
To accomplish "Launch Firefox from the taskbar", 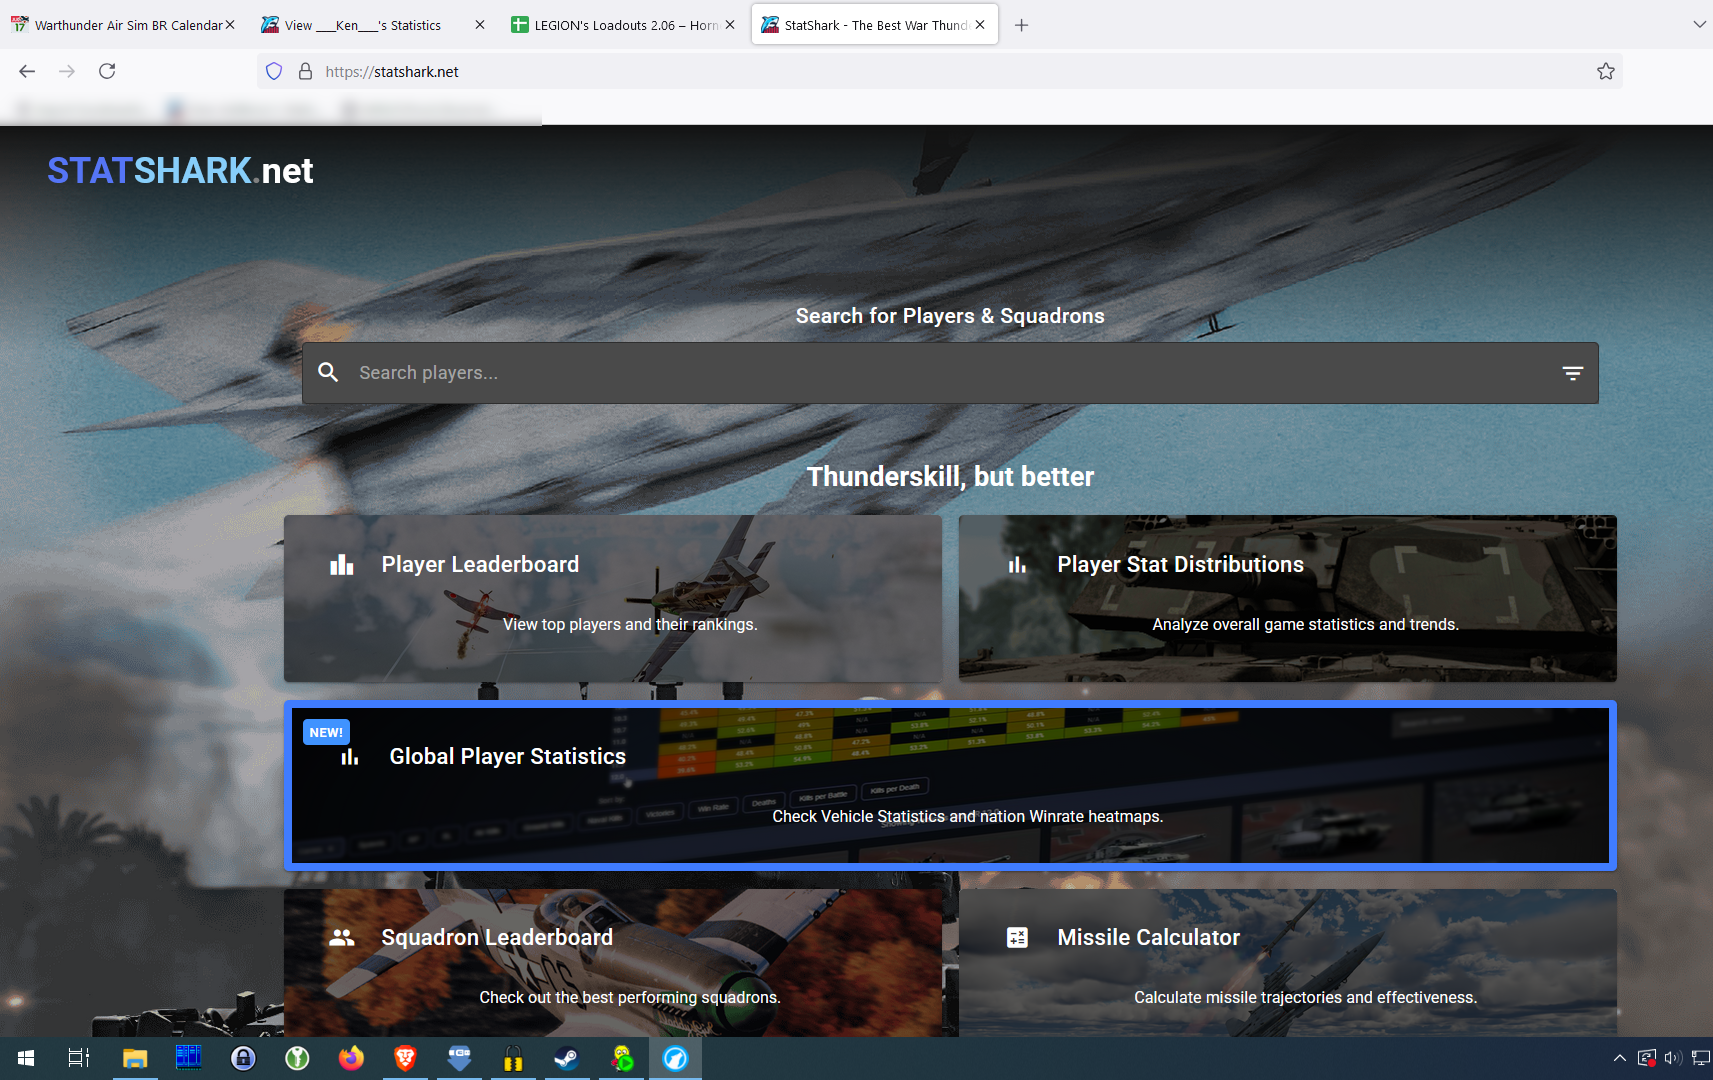I will [351, 1058].
